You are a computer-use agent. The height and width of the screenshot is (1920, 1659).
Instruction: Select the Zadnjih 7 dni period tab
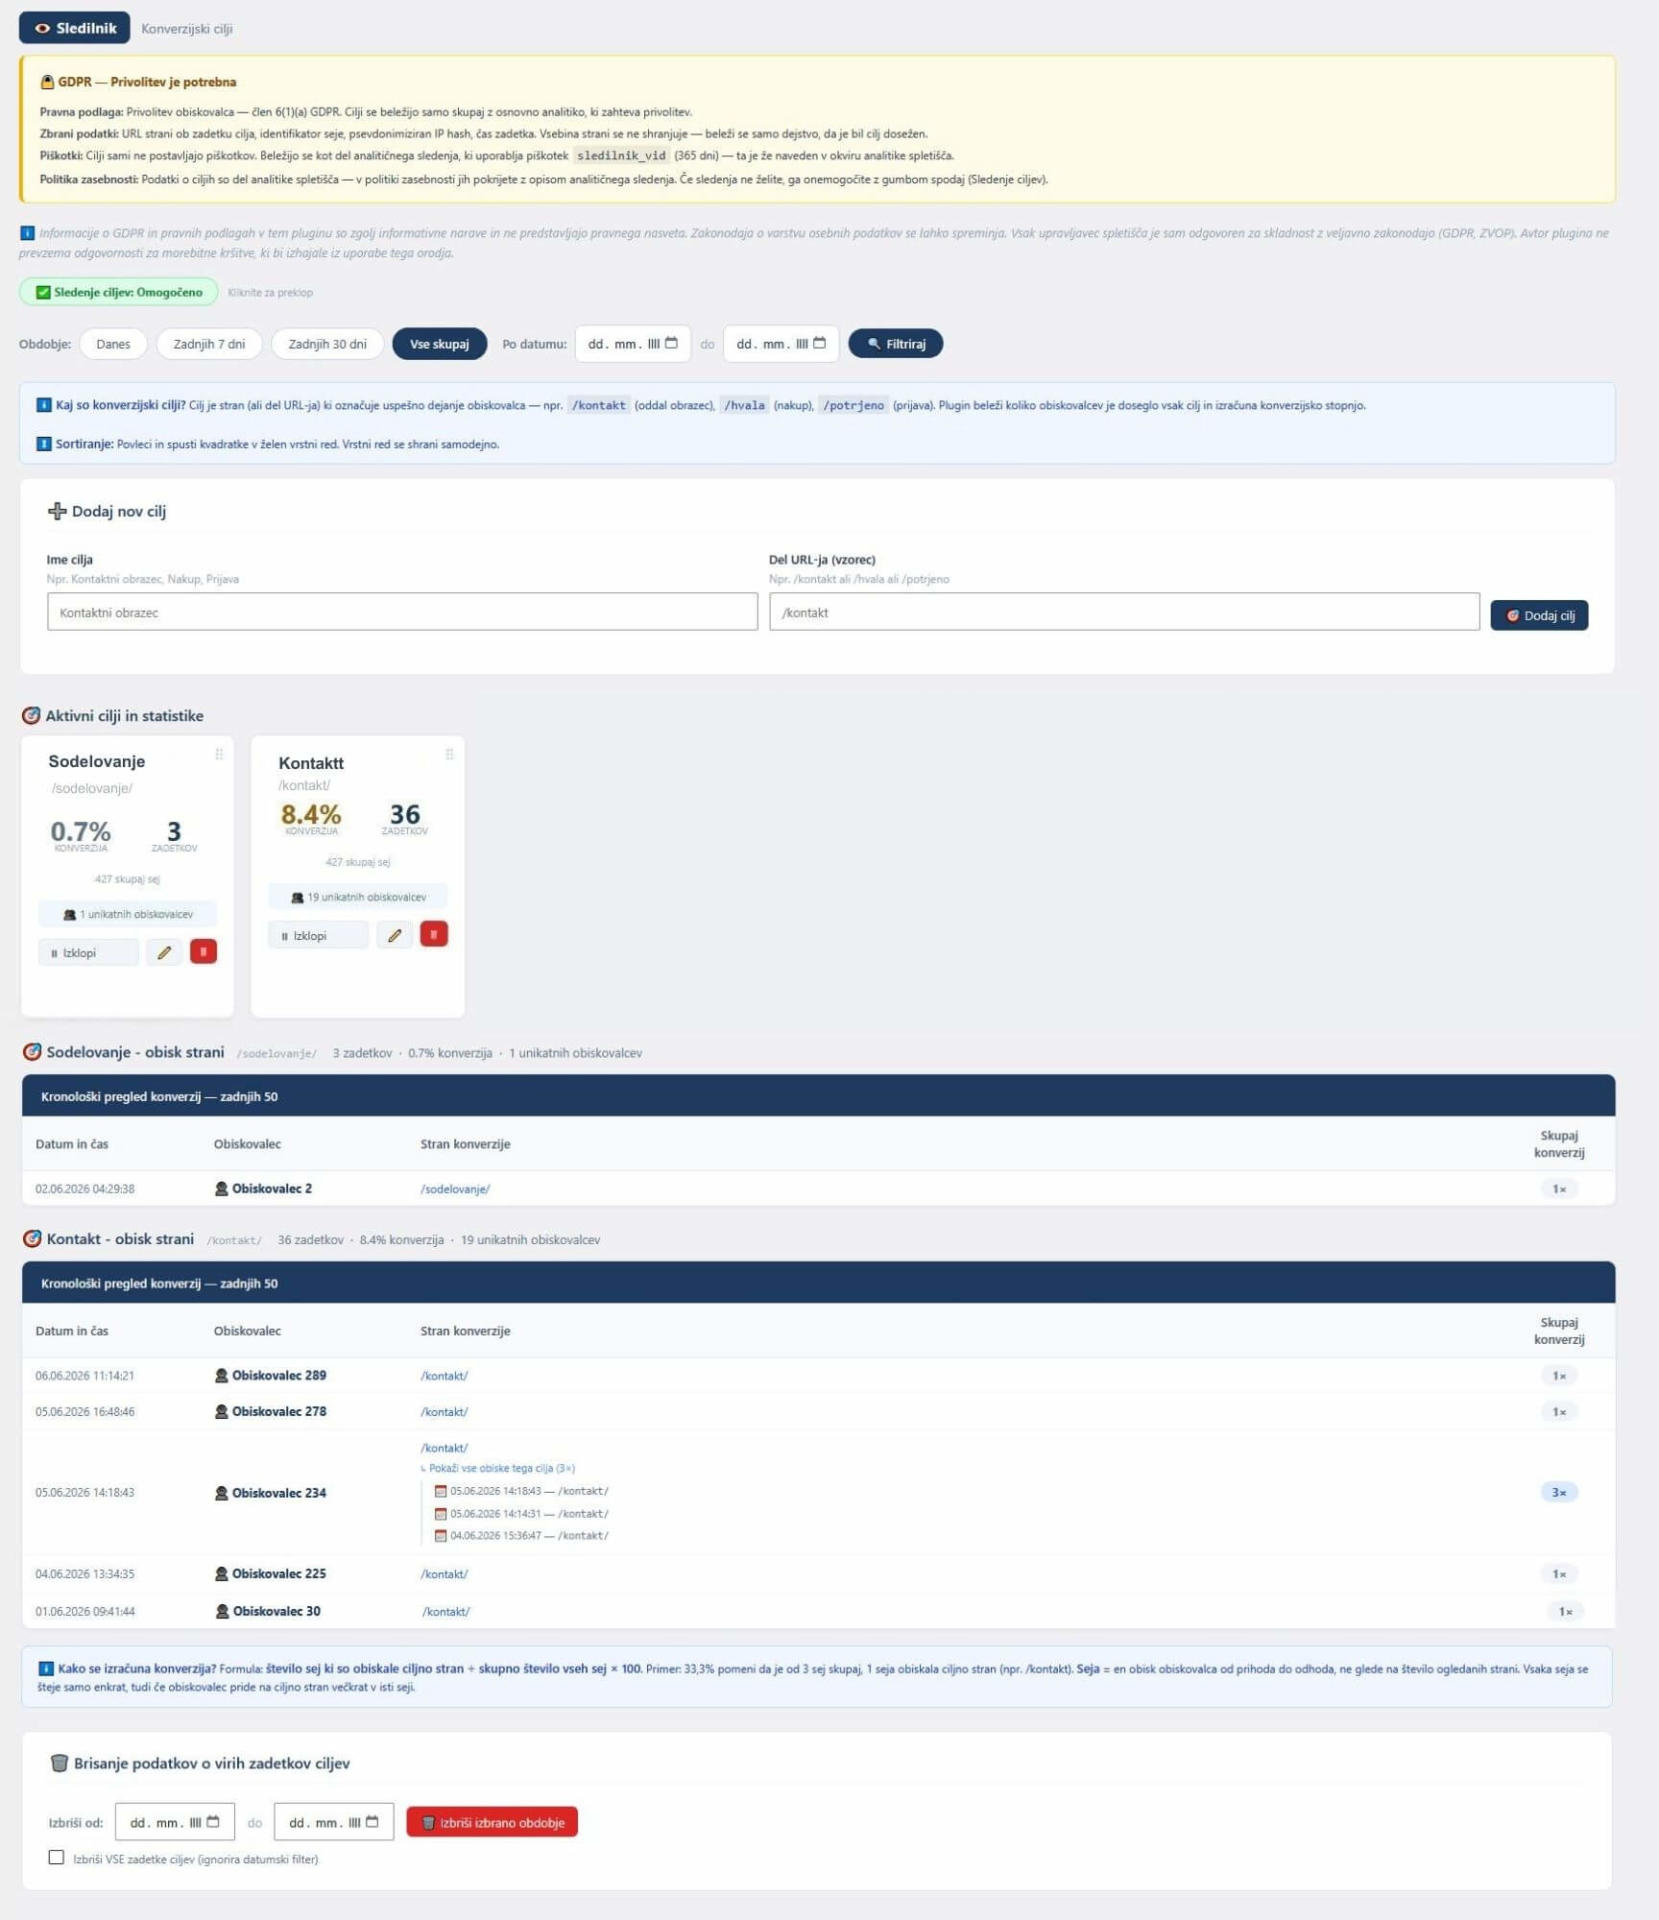tap(209, 344)
